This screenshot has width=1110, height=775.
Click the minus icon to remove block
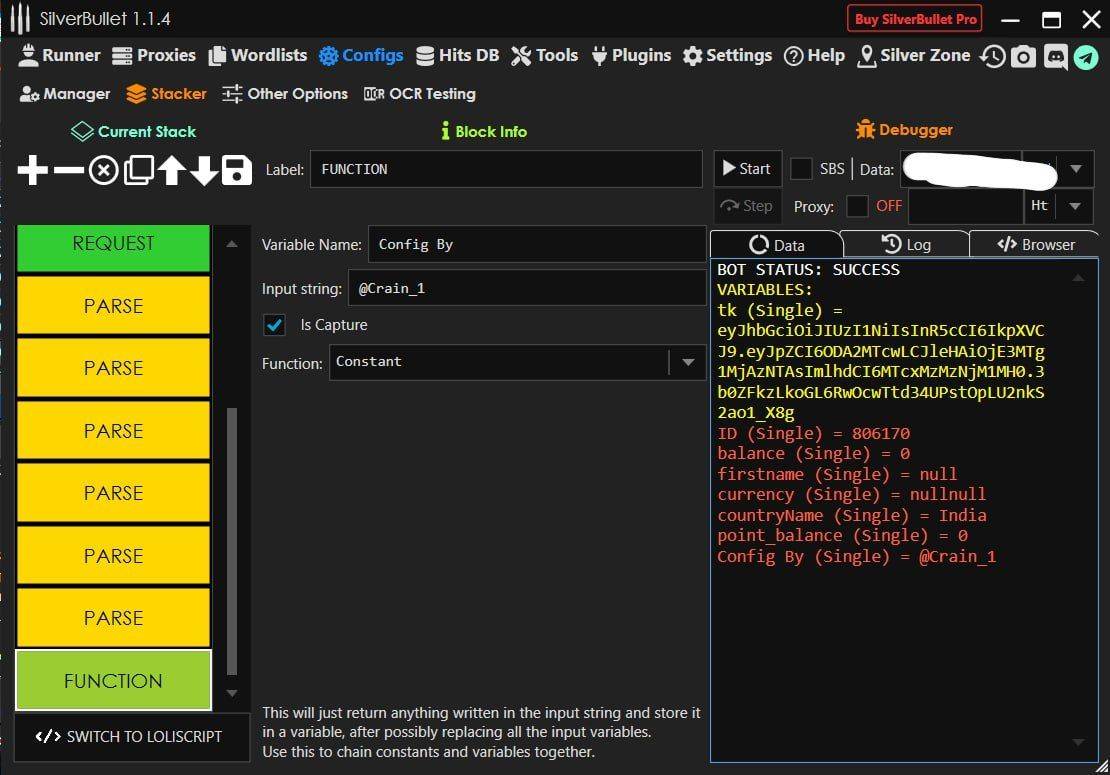pyautogui.click(x=68, y=171)
